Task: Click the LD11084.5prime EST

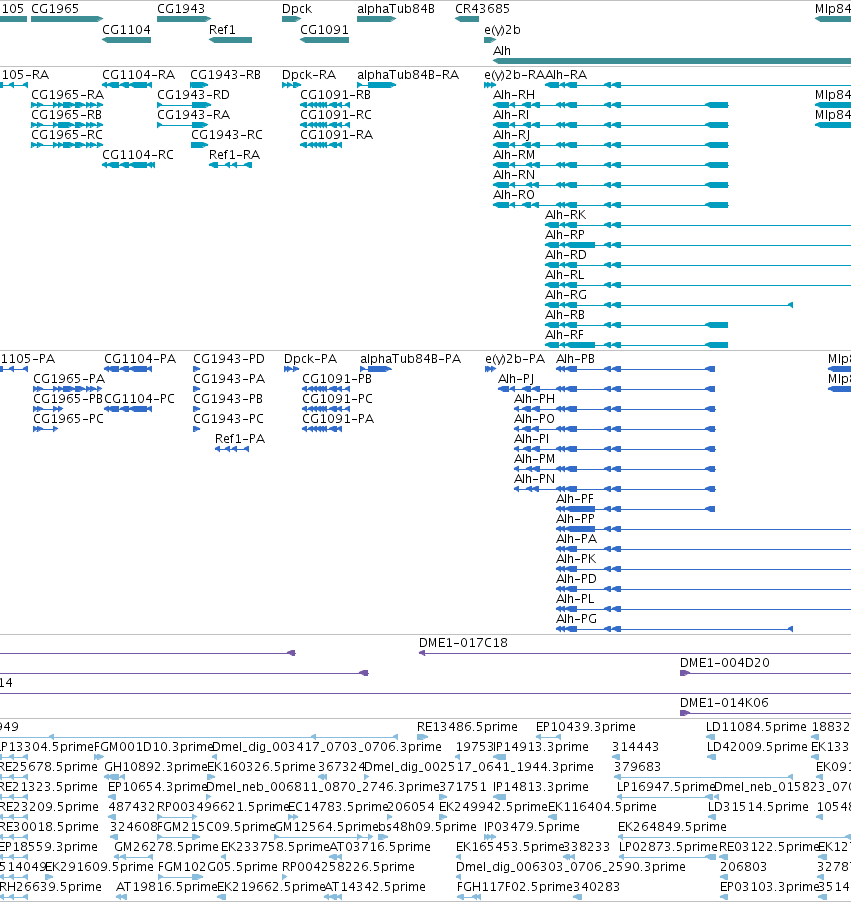Action: tap(711, 737)
